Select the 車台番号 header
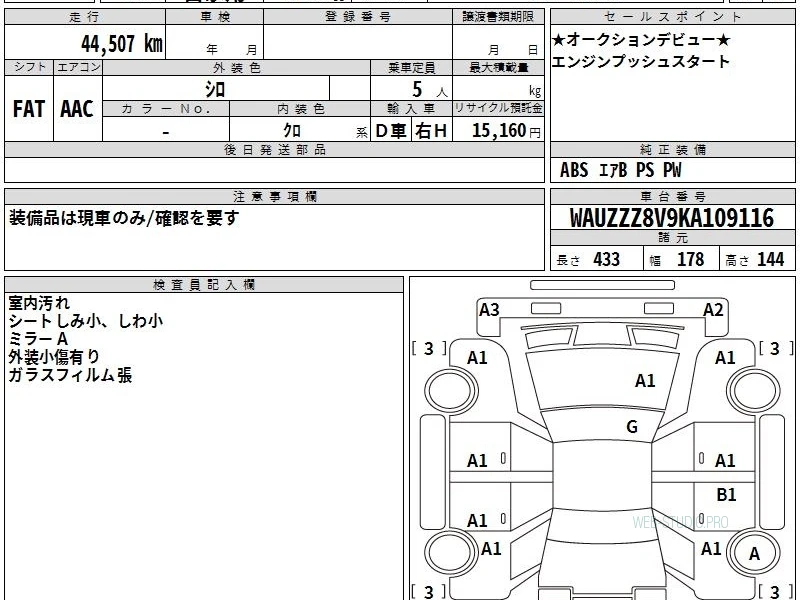This screenshot has width=800, height=600. pos(673,196)
